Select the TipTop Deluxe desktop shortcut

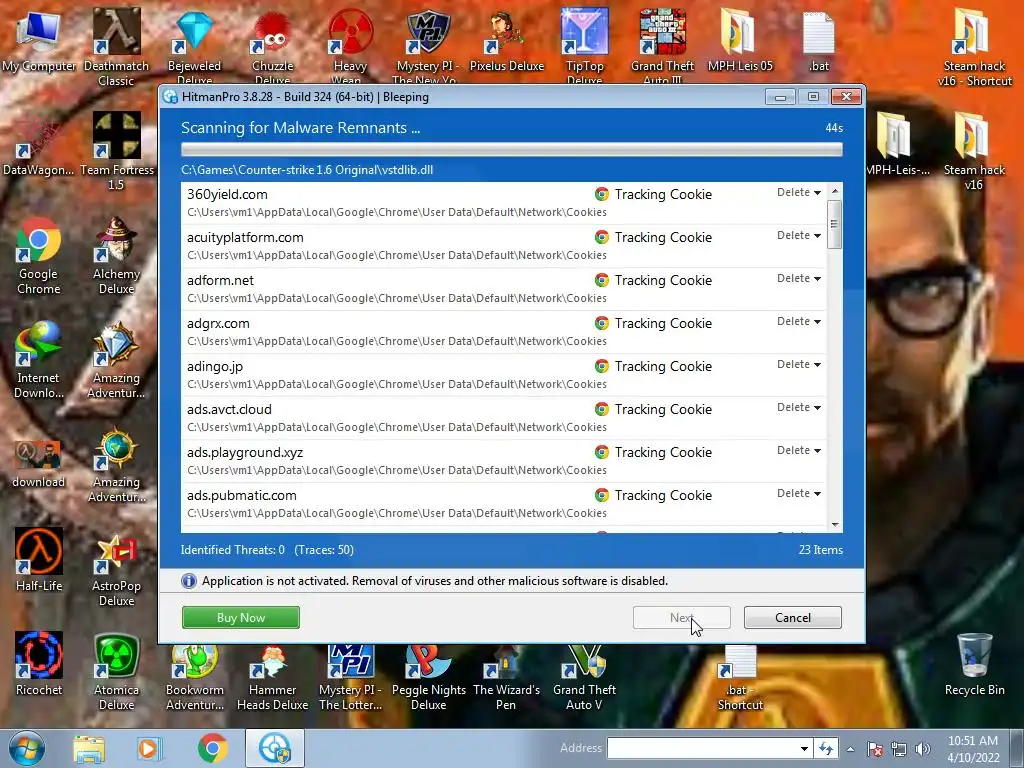click(584, 47)
